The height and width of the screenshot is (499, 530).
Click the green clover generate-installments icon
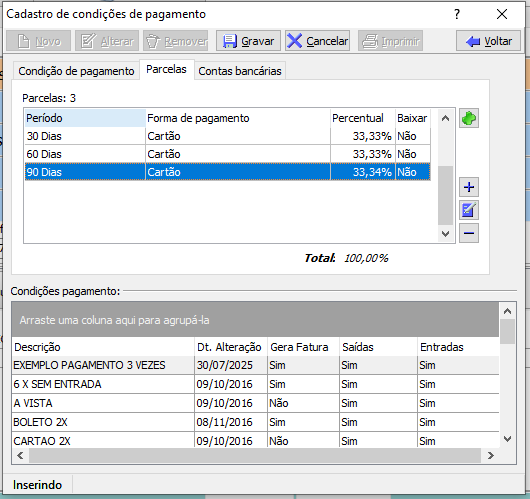(468, 118)
